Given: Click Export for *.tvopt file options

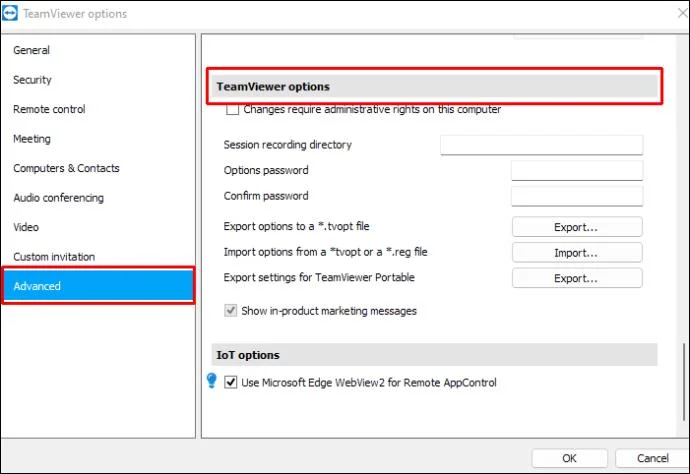Looking at the screenshot, I should click(577, 227).
